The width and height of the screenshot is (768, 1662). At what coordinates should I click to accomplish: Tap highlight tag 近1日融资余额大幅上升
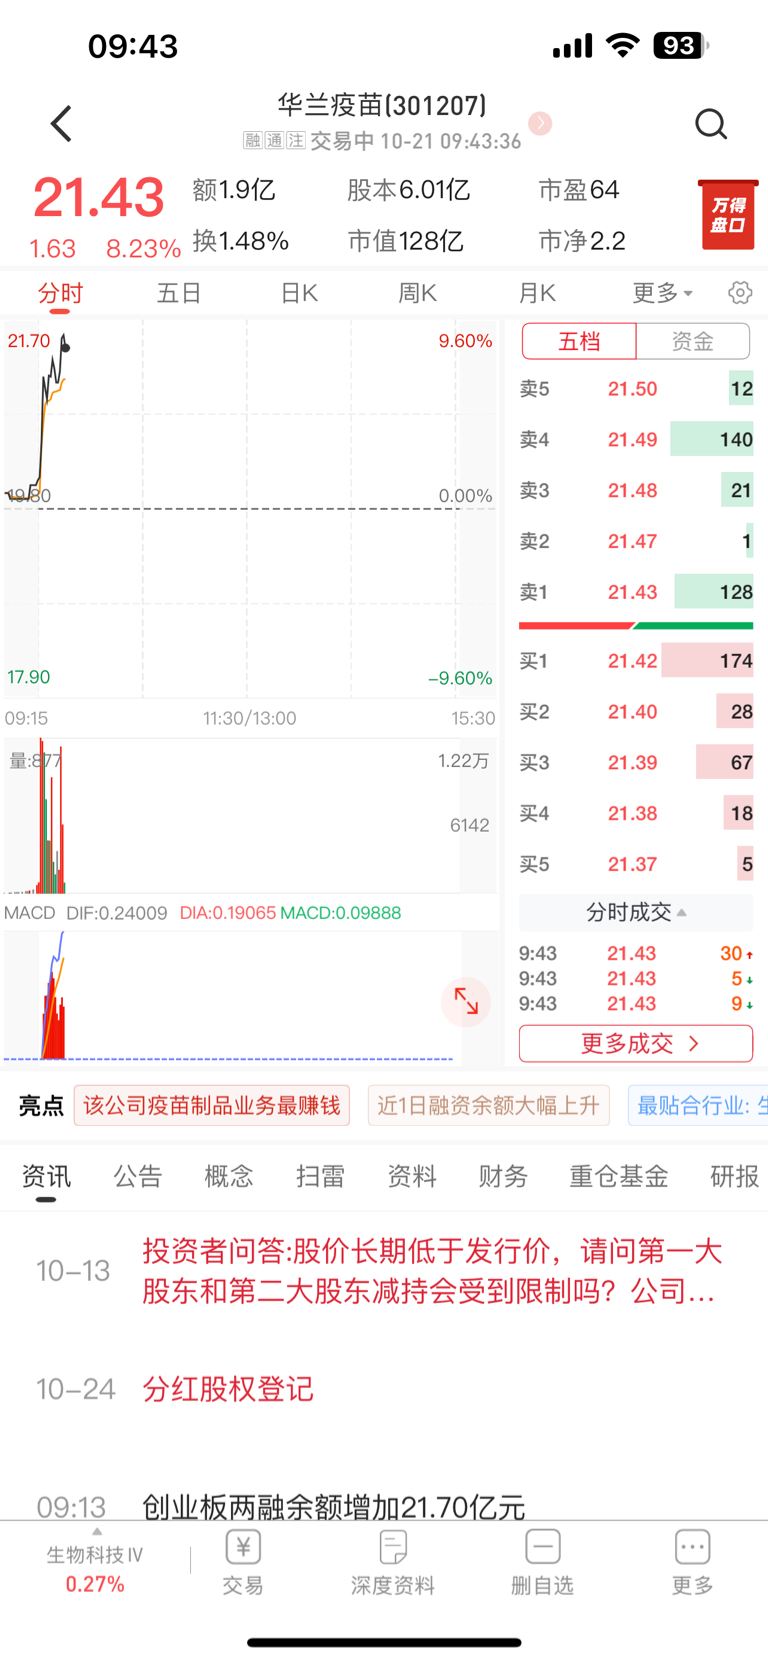488,1105
